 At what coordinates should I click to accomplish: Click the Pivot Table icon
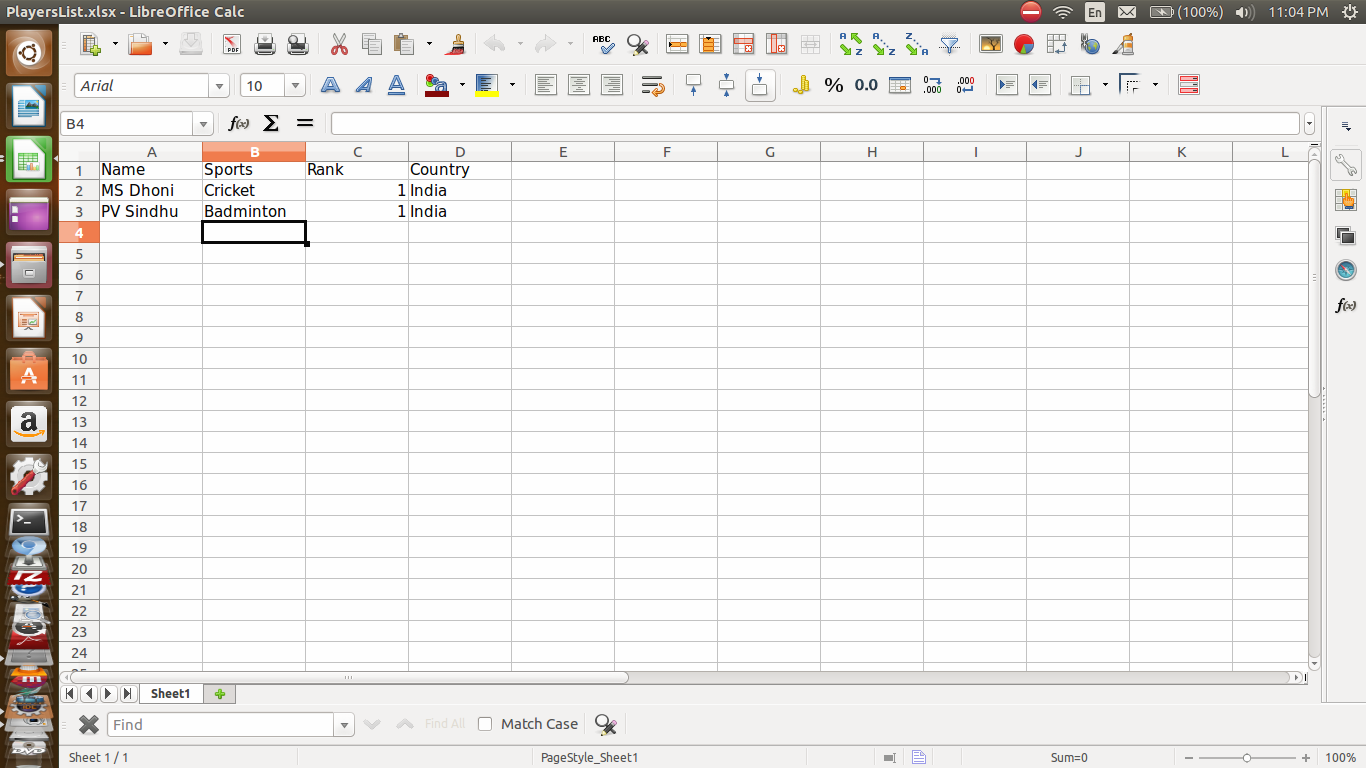click(1056, 44)
